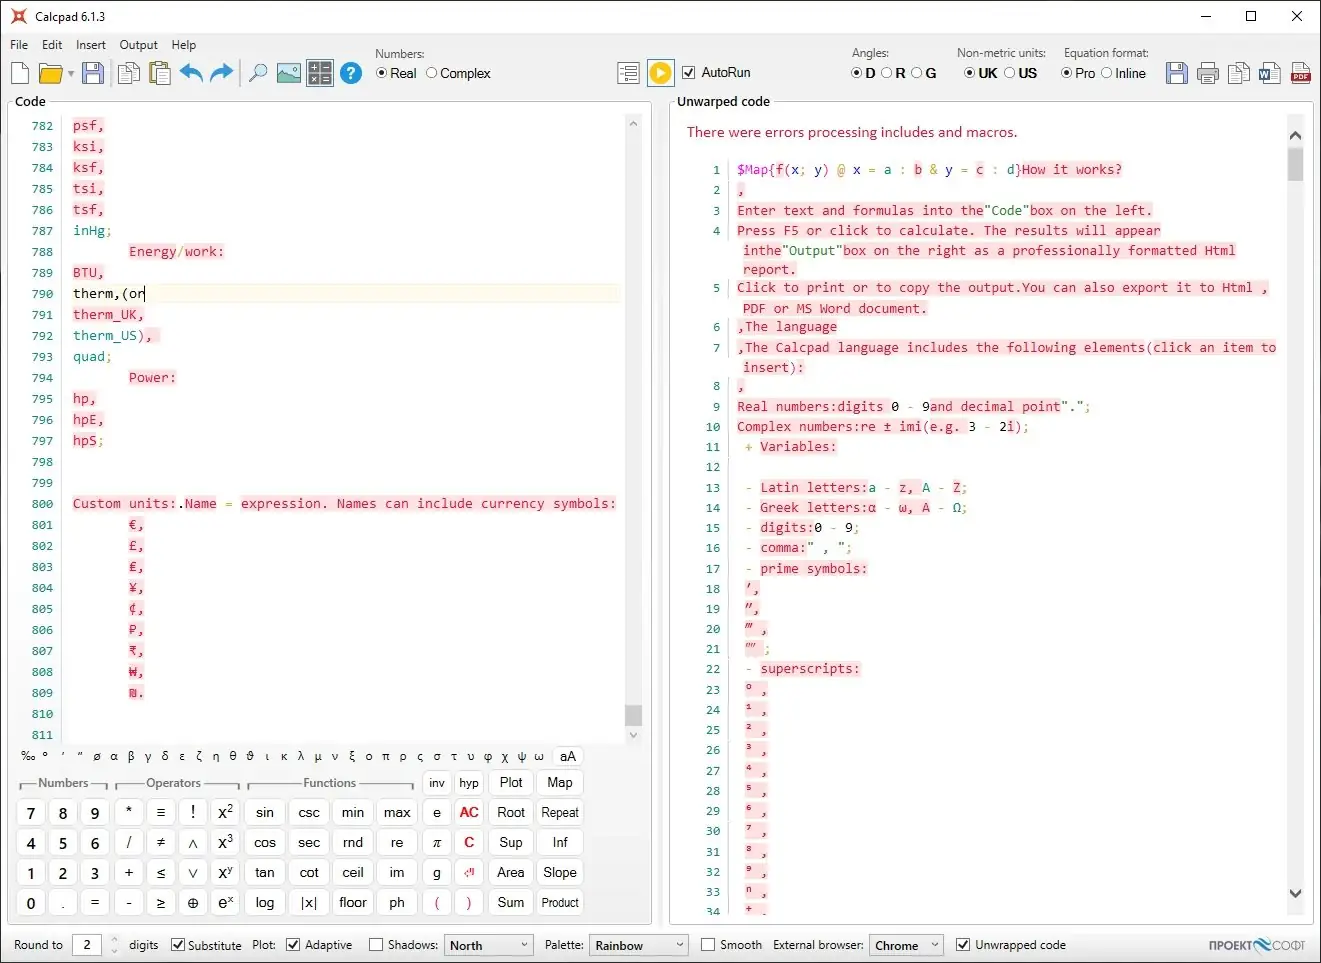Select the Real numbers option

(397, 73)
